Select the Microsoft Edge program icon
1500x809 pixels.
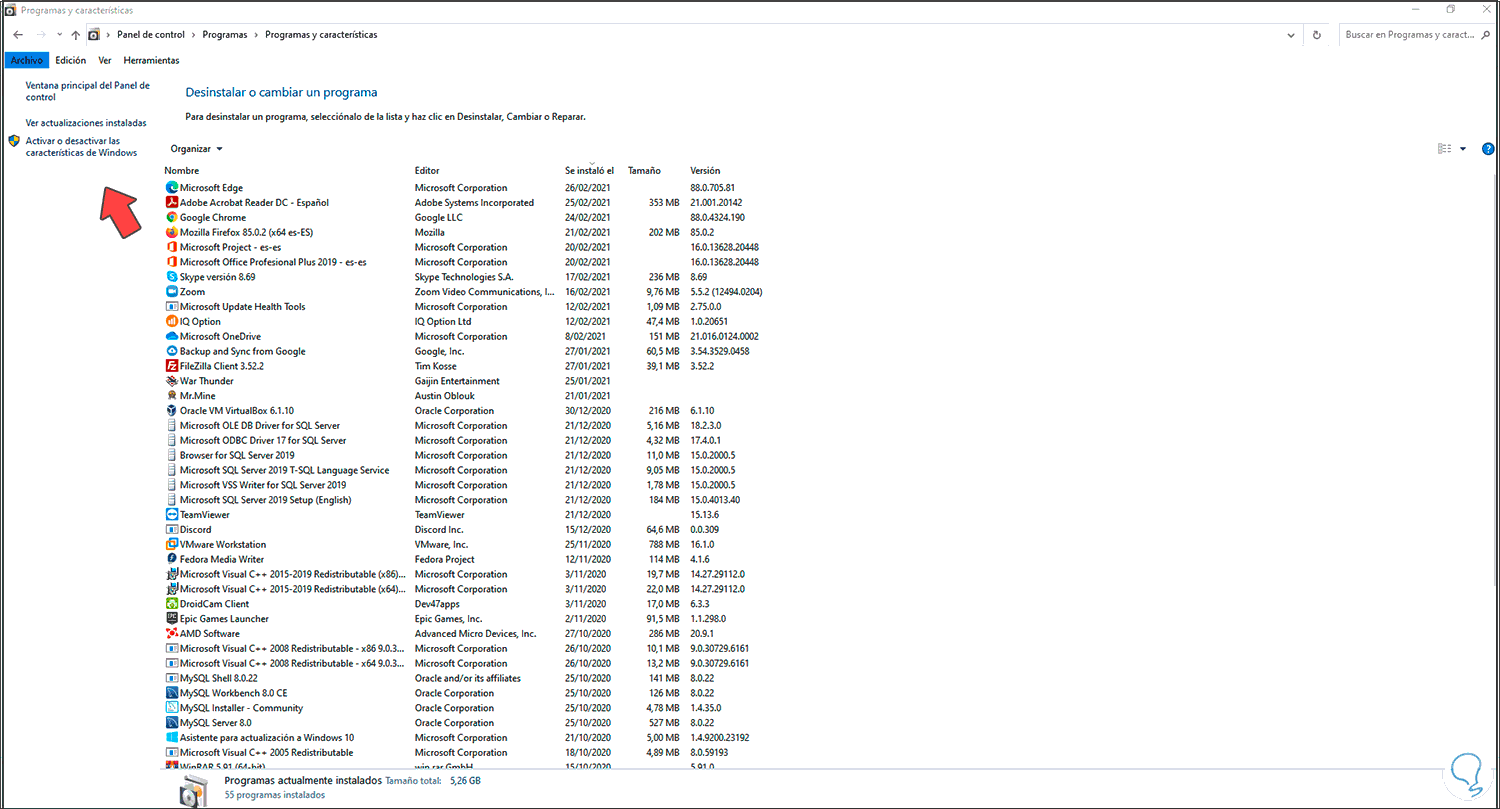pos(172,187)
